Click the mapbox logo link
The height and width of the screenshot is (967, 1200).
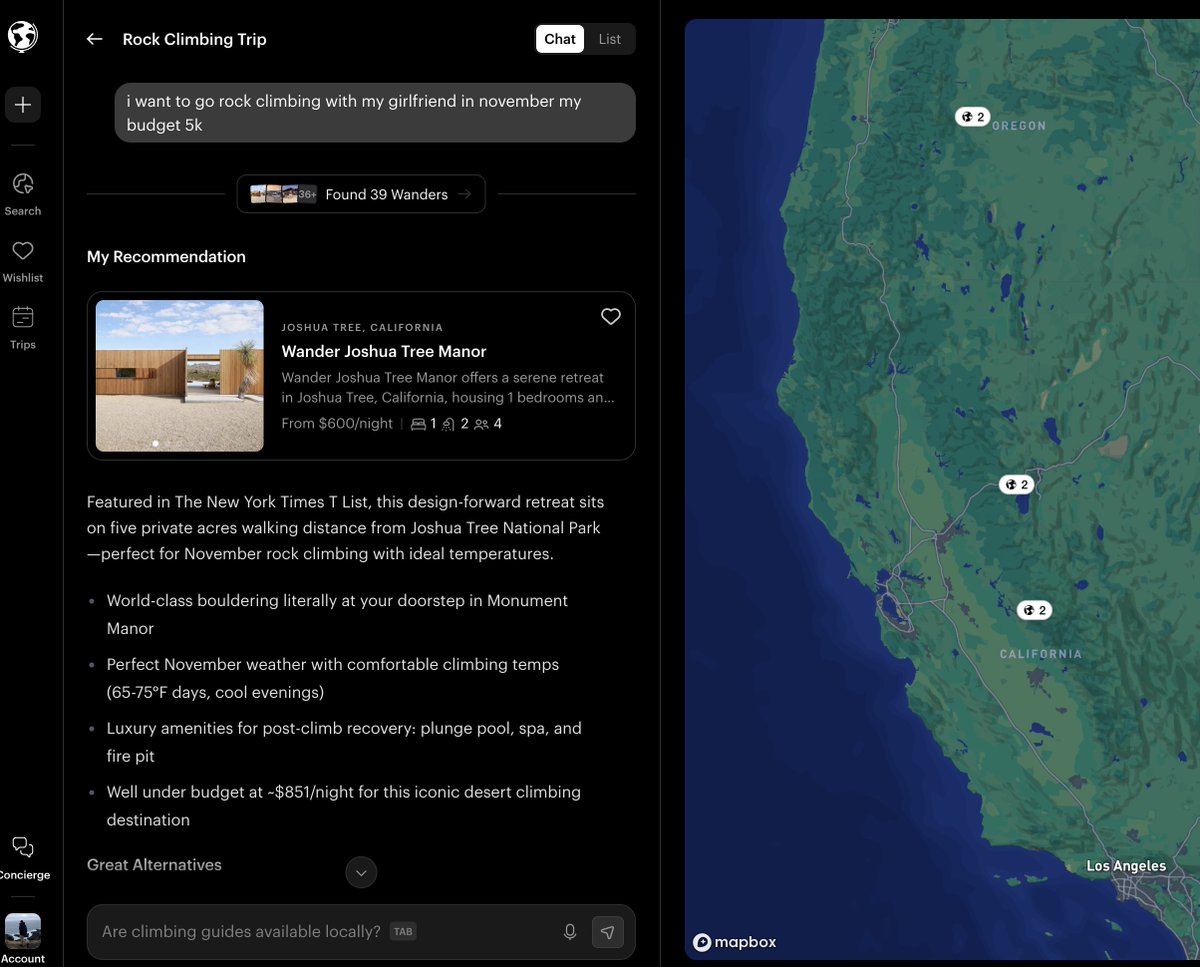point(735,942)
